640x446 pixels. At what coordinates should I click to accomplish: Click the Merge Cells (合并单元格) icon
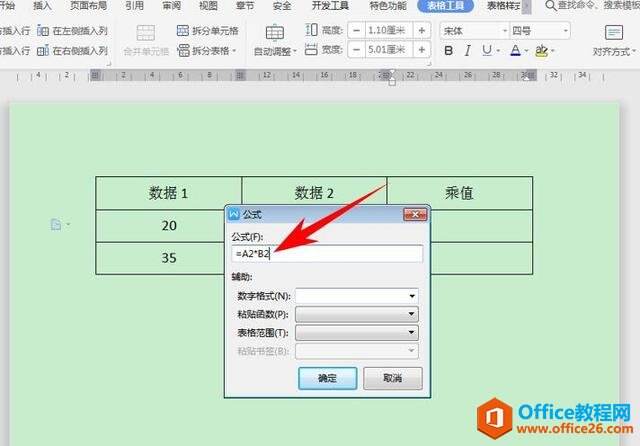146,34
